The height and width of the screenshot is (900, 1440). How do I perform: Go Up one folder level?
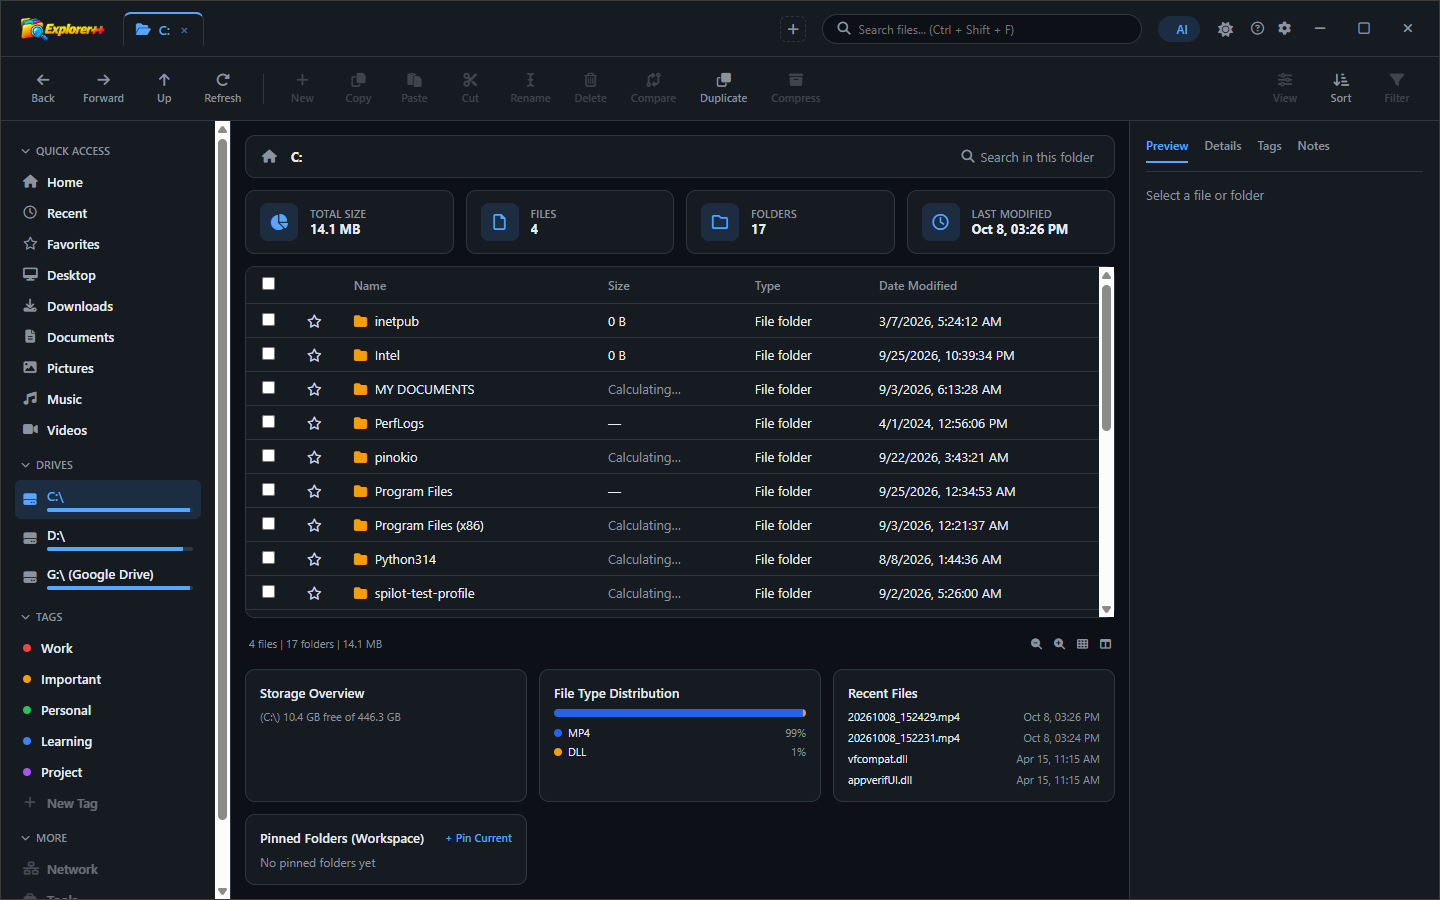point(164,88)
